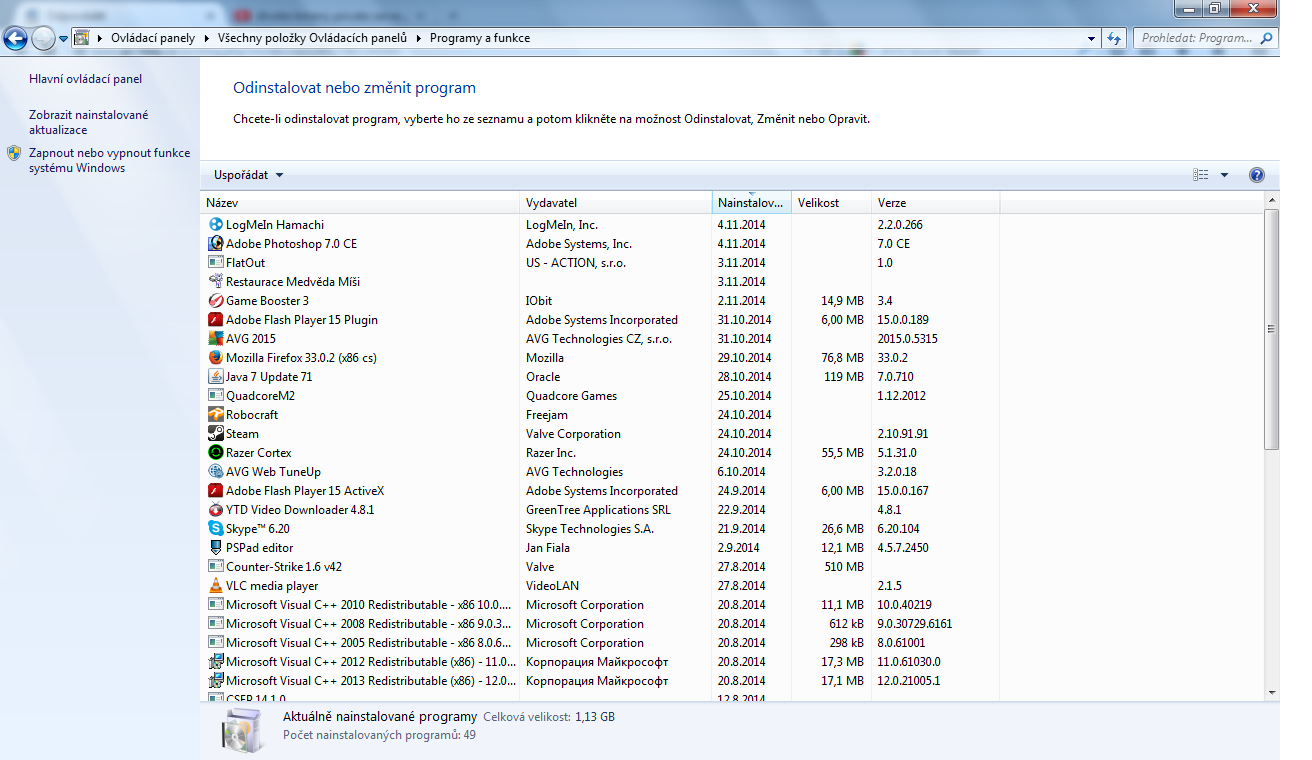Open the Uspořádat dropdown menu
Viewport: 1312px width, 760px height.
pos(248,175)
